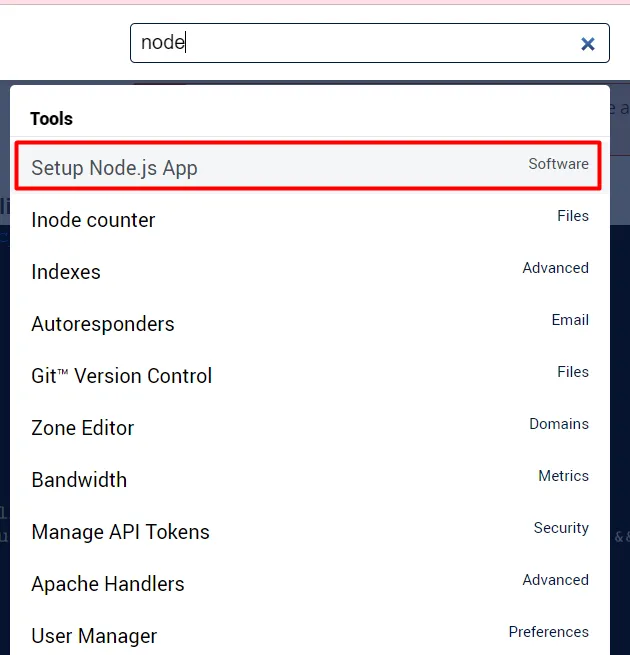The image size is (630, 655).
Task: Open the Inode counter tool
Action: tap(310, 220)
